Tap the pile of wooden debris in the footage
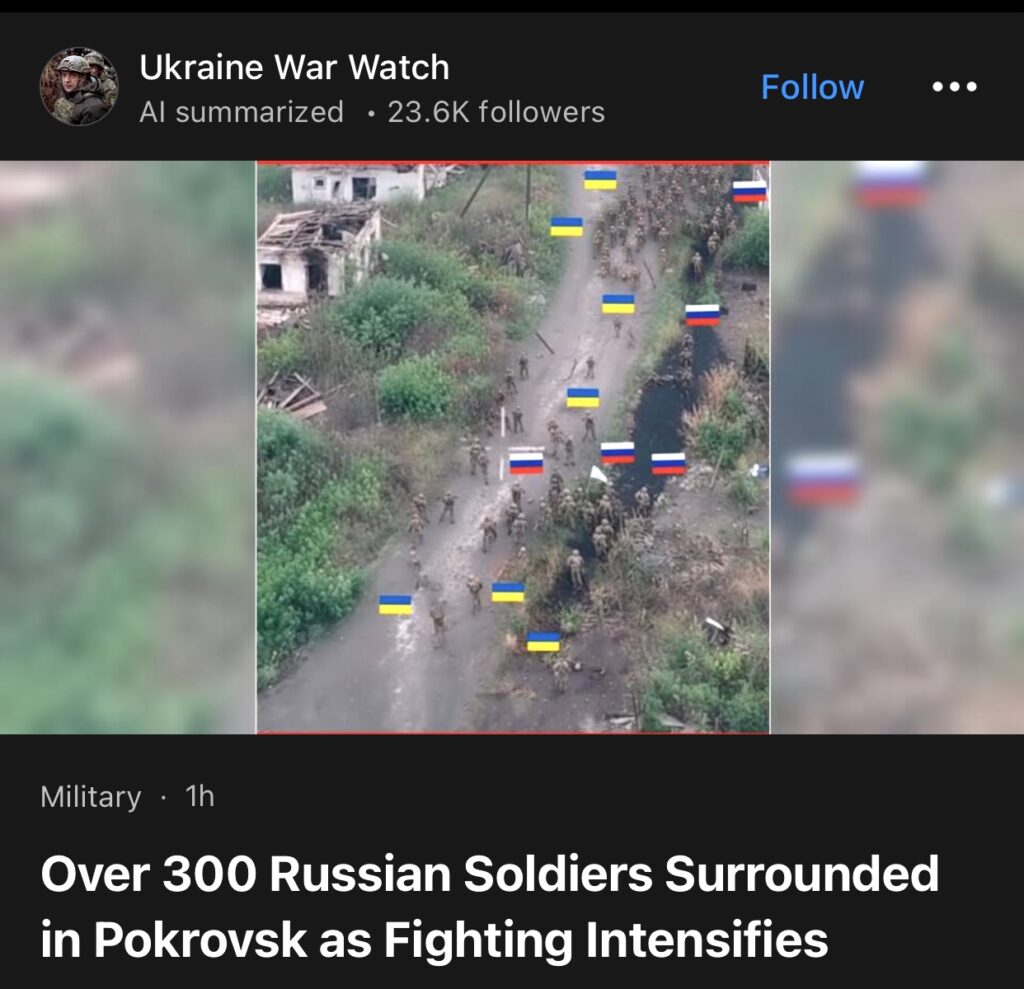 coord(293,395)
